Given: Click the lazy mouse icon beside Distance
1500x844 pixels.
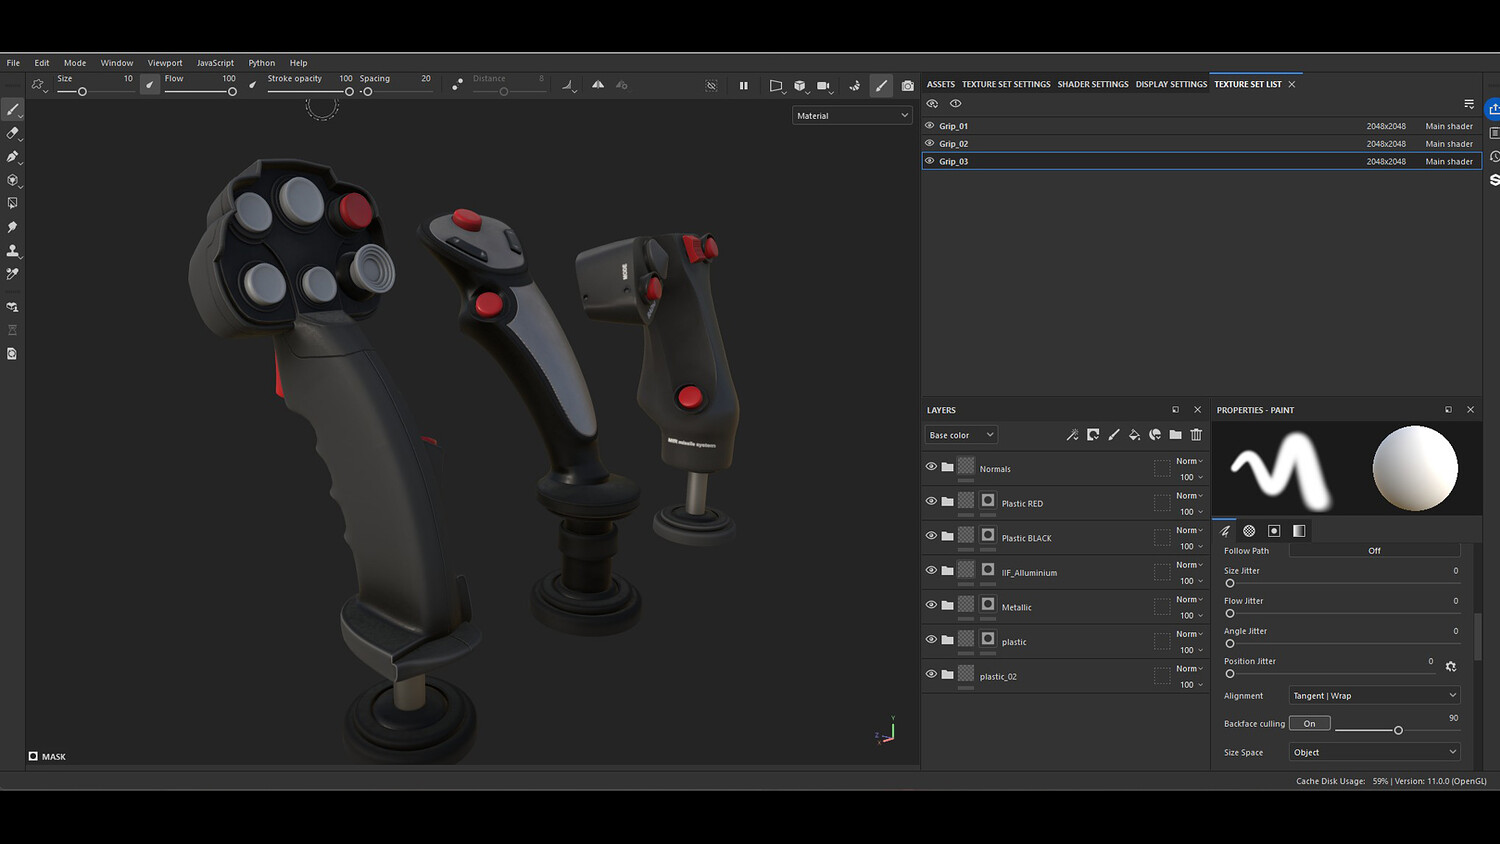Looking at the screenshot, I should (457, 85).
